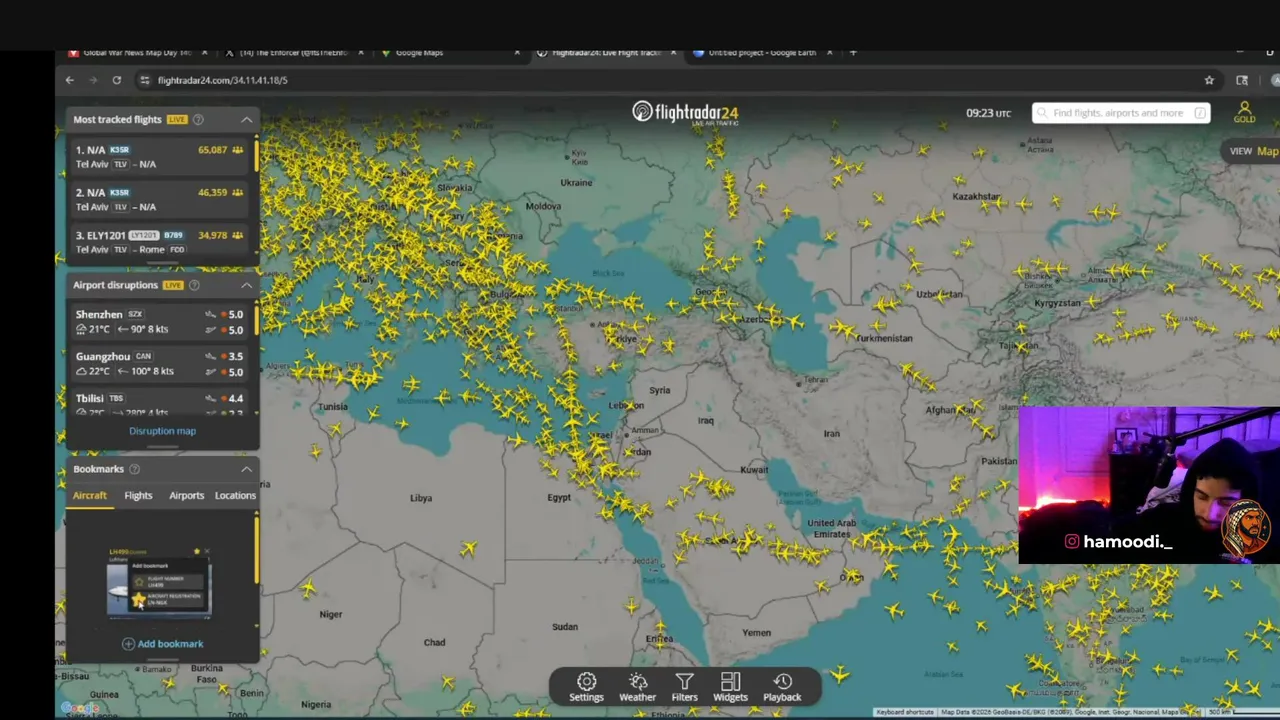Select the Flights bookmarks tab

138,495
